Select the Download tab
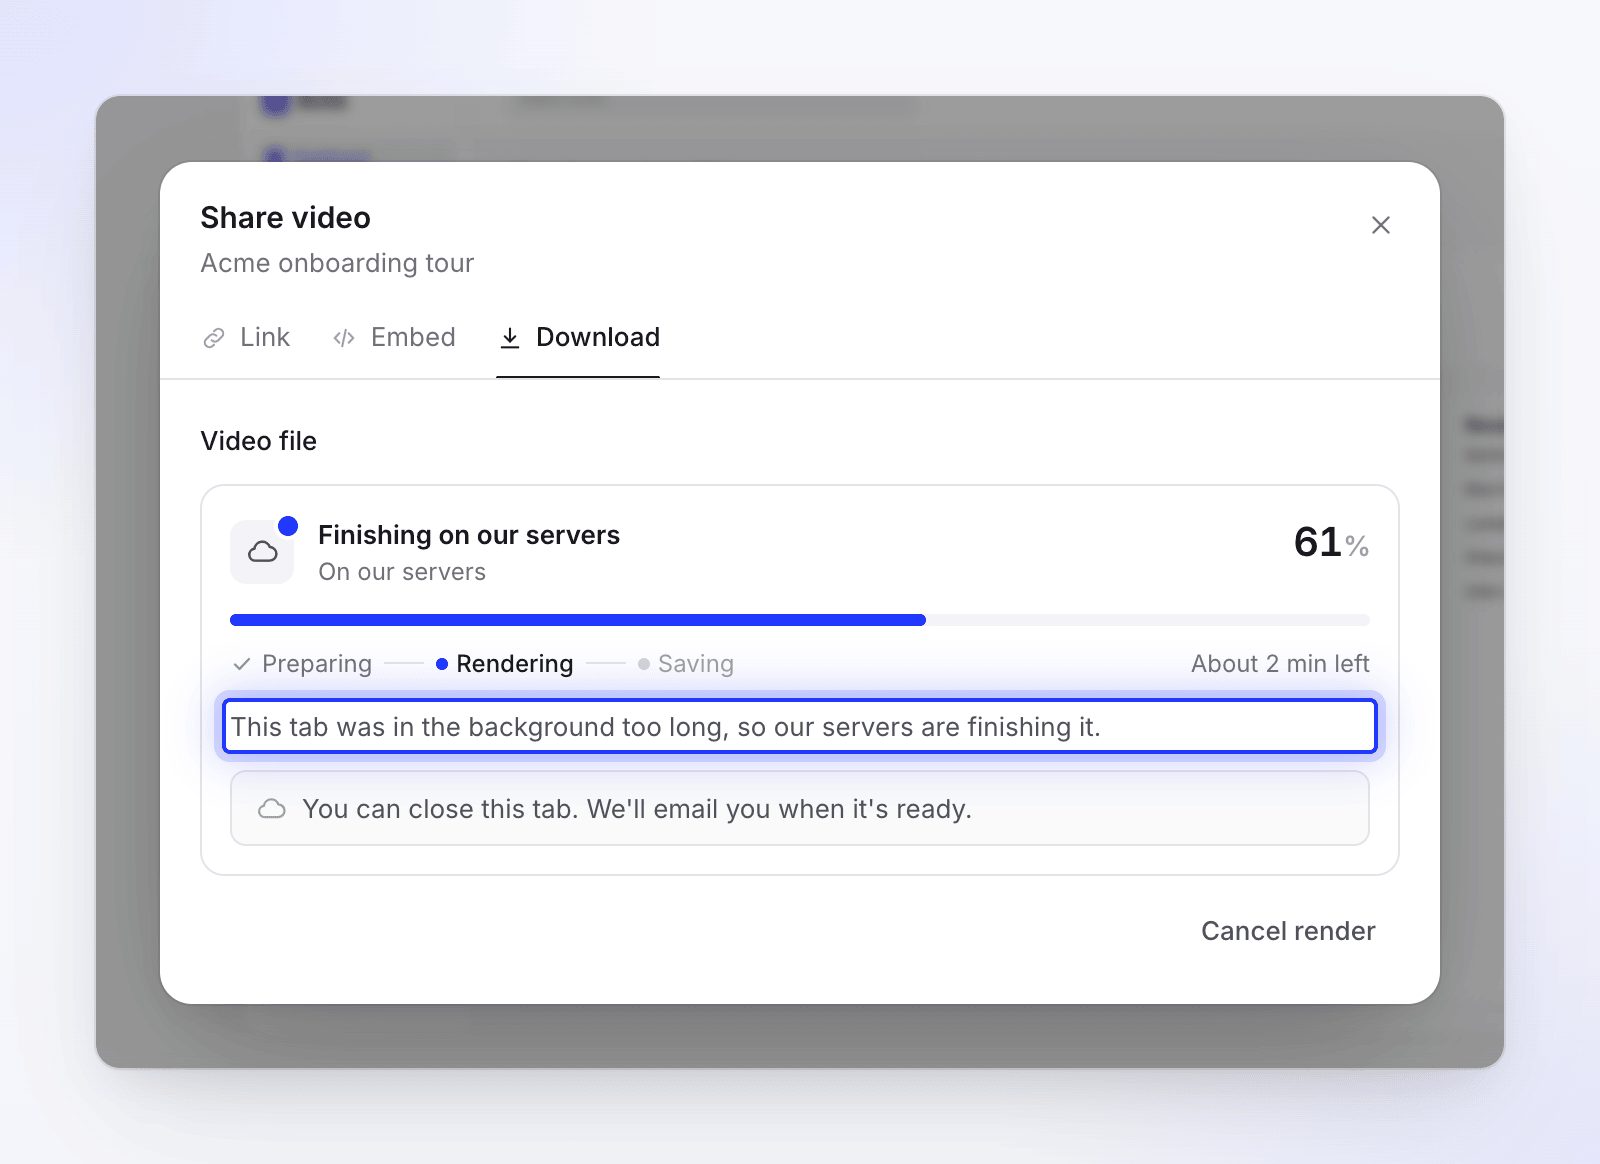 (x=579, y=338)
